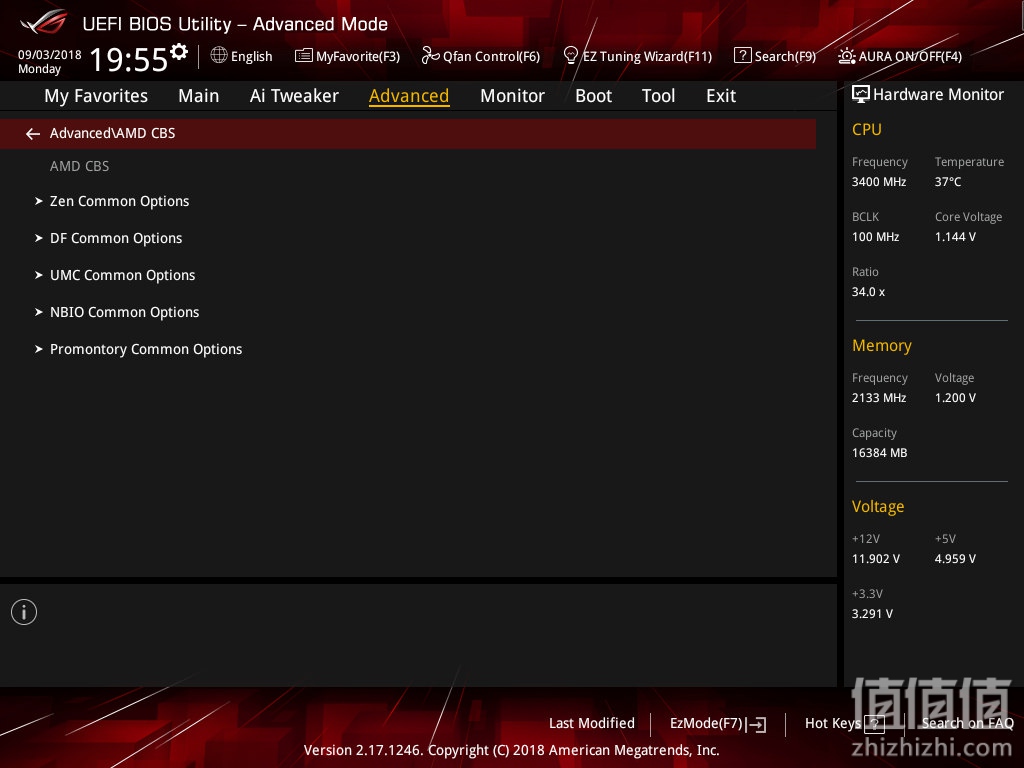Click Core Voltage value 1.144 V
Viewport: 1024px width, 768px height.
click(955, 236)
